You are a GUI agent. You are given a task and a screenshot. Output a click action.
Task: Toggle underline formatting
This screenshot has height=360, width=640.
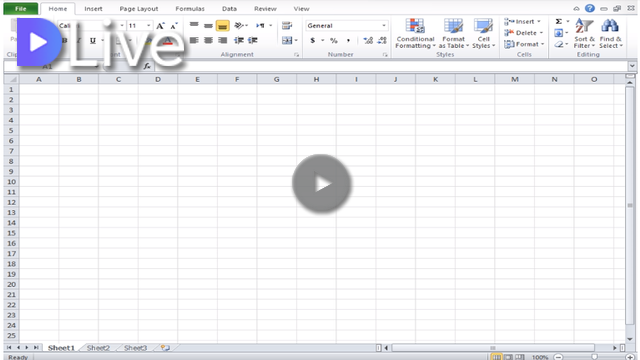pyautogui.click(x=93, y=40)
